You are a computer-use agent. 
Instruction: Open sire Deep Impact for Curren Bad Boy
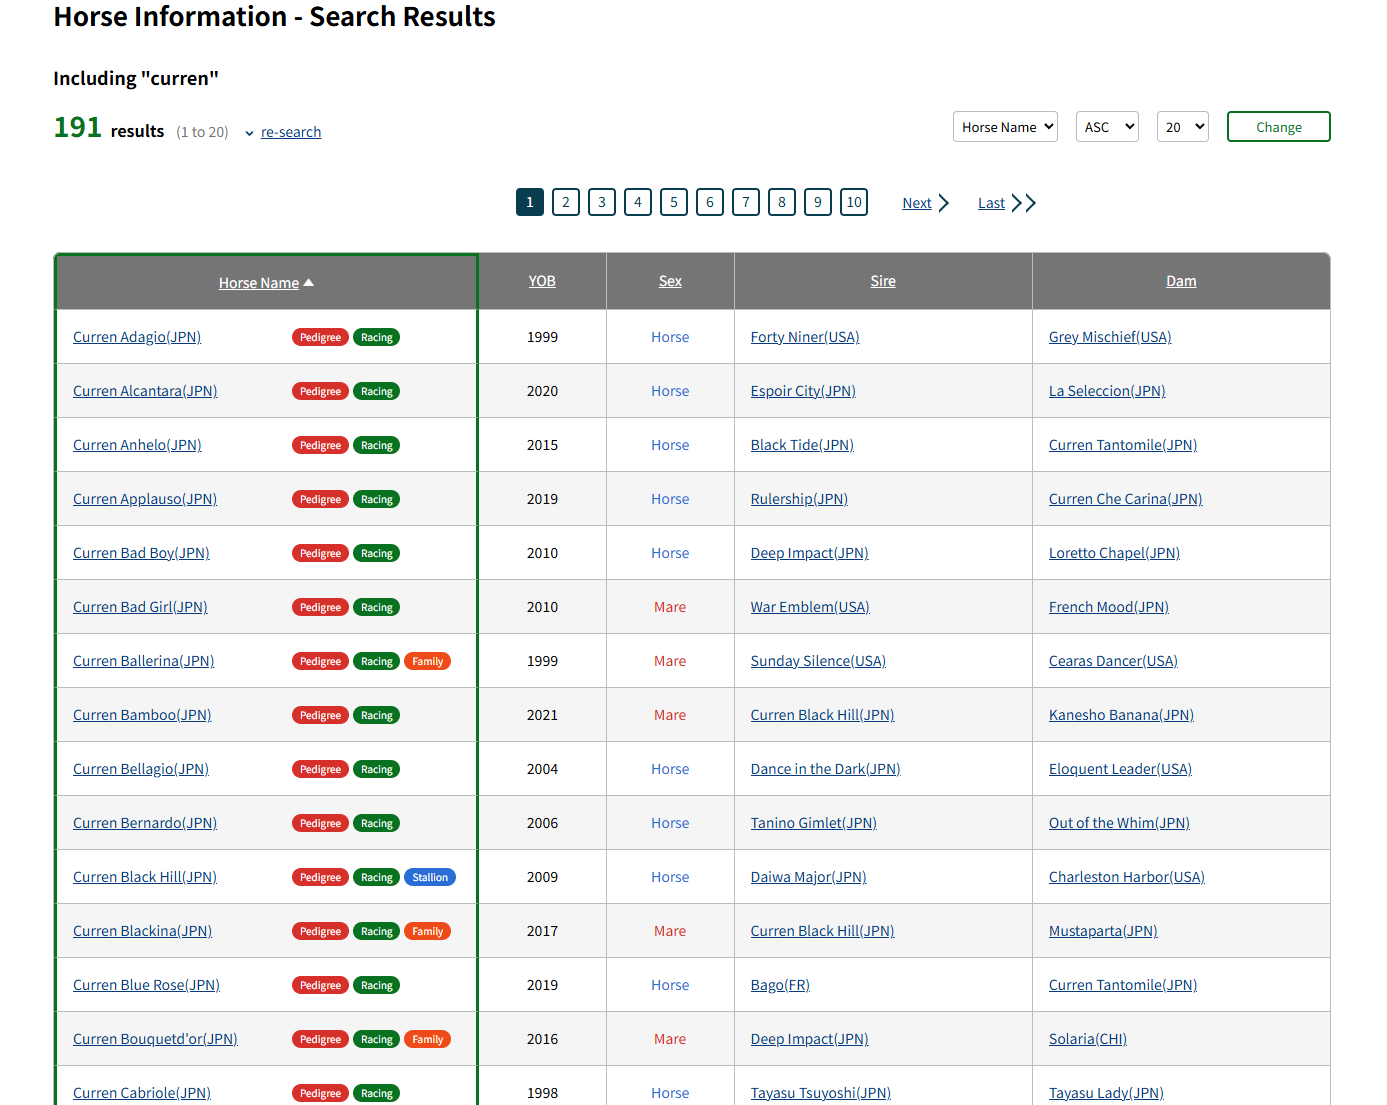click(809, 553)
